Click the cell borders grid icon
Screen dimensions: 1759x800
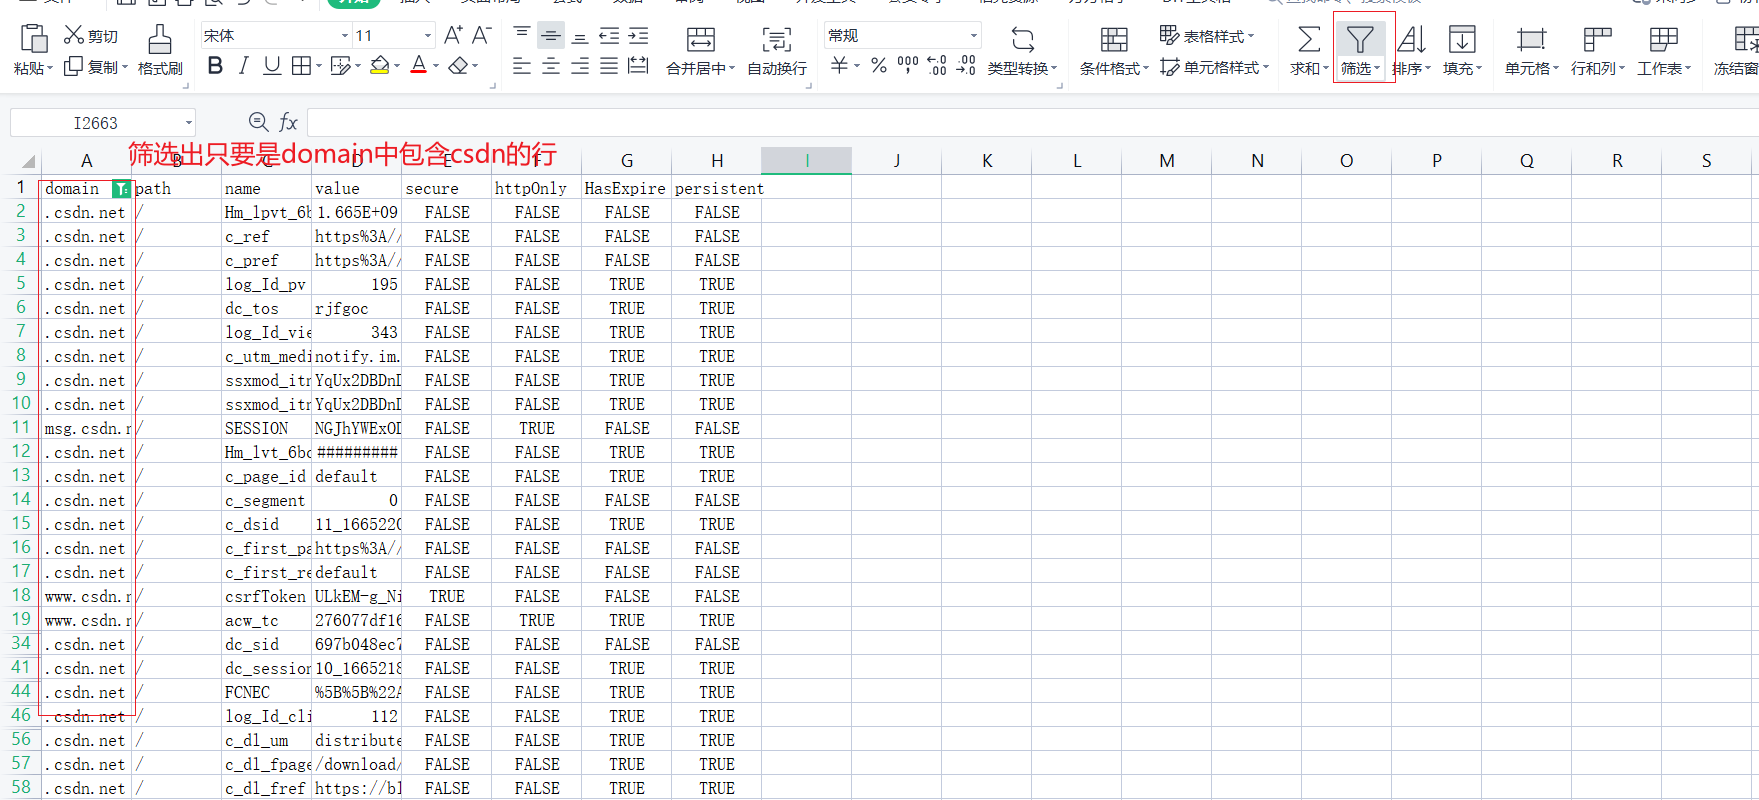pyautogui.click(x=301, y=66)
